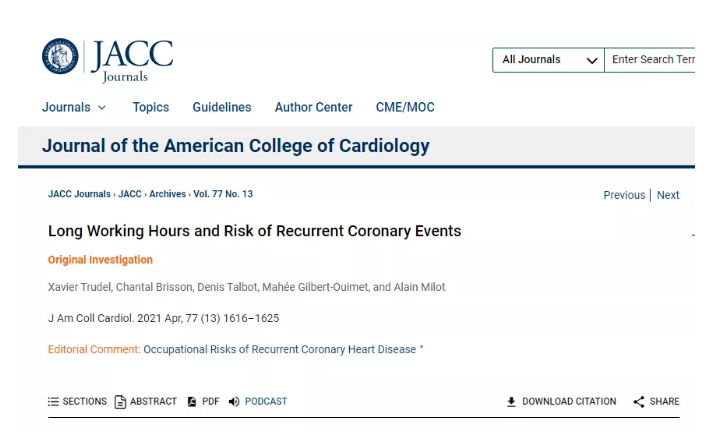Click the Abstract document icon
The image size is (720, 431).
coord(120,402)
